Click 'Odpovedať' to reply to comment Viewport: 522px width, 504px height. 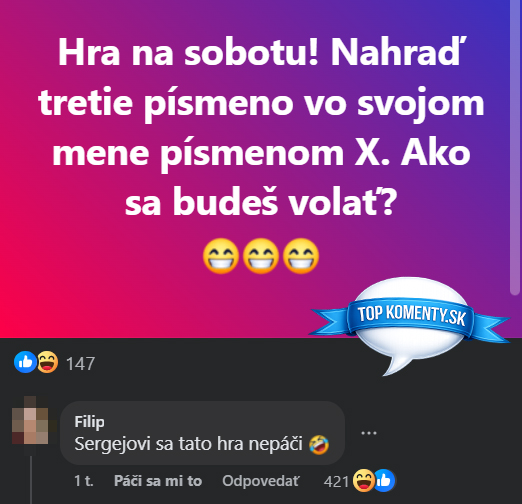click(261, 481)
